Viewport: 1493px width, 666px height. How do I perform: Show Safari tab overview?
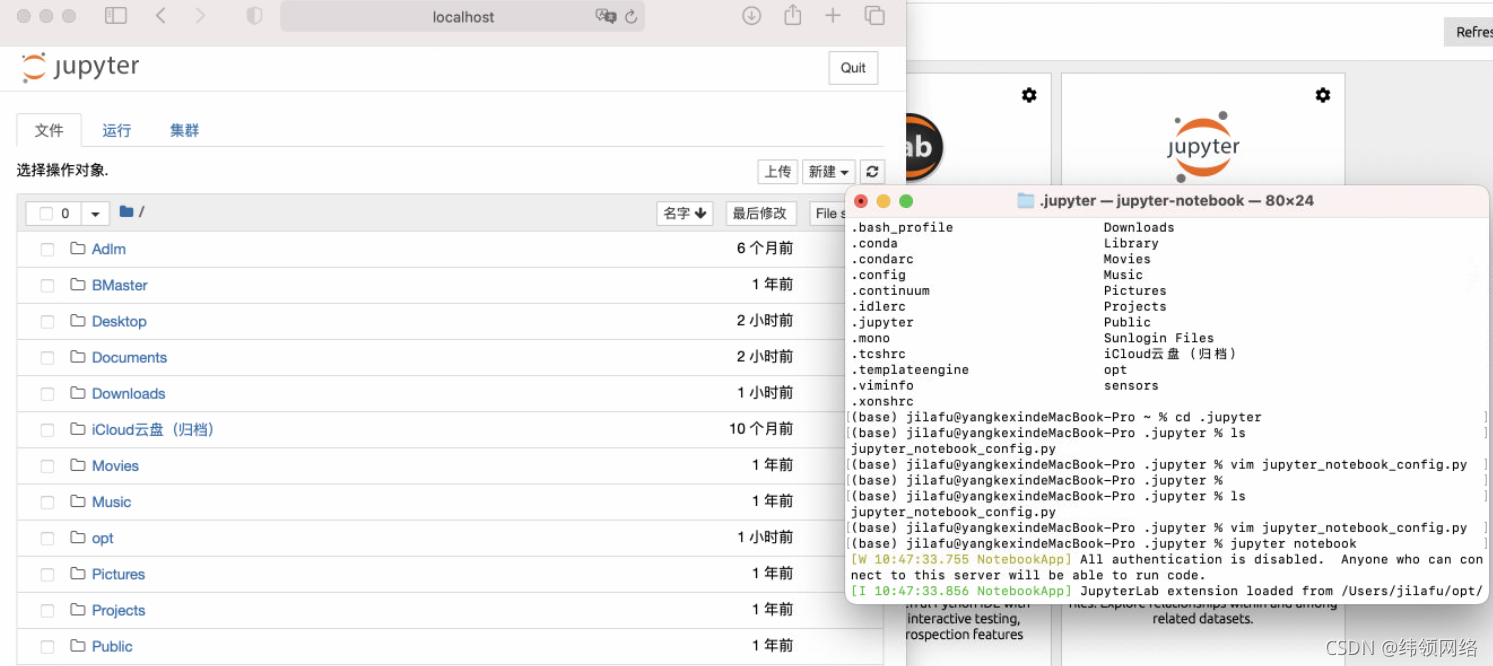(875, 16)
